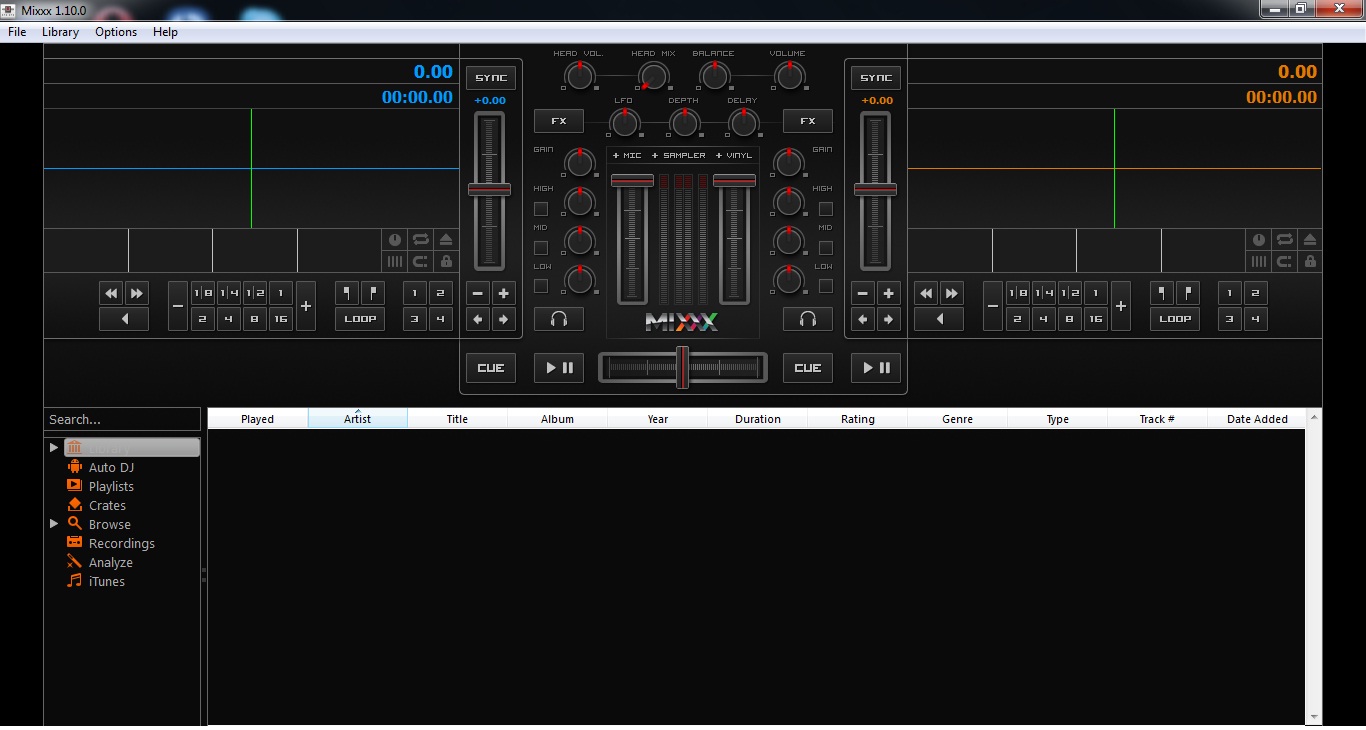Expand the Library tree node arrow
The height and width of the screenshot is (730, 1366).
(54, 448)
